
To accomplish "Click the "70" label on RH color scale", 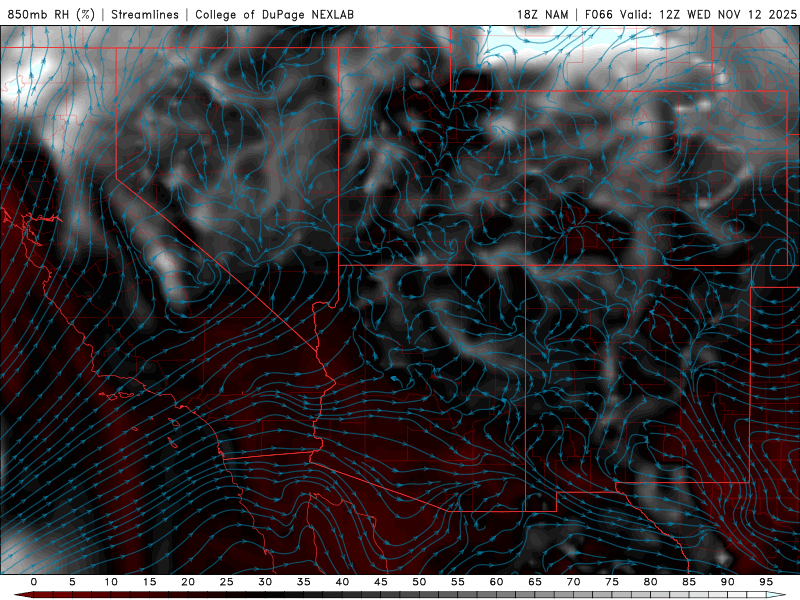I will [573, 582].
